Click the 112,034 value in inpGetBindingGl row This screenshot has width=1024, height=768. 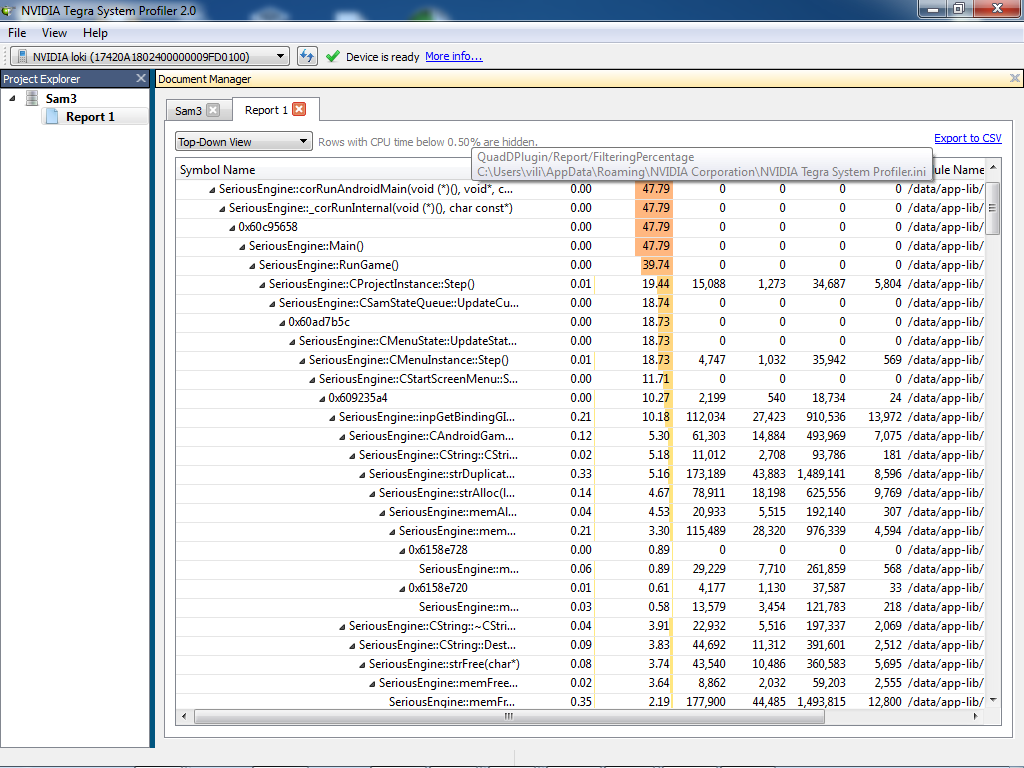706,417
